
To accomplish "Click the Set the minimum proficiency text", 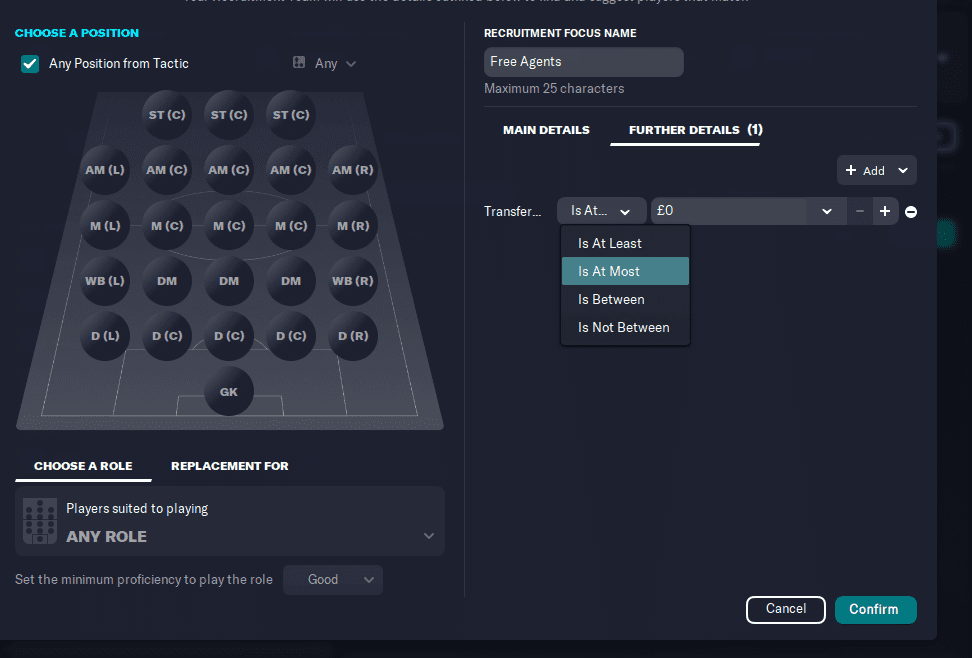I will click(x=144, y=580).
